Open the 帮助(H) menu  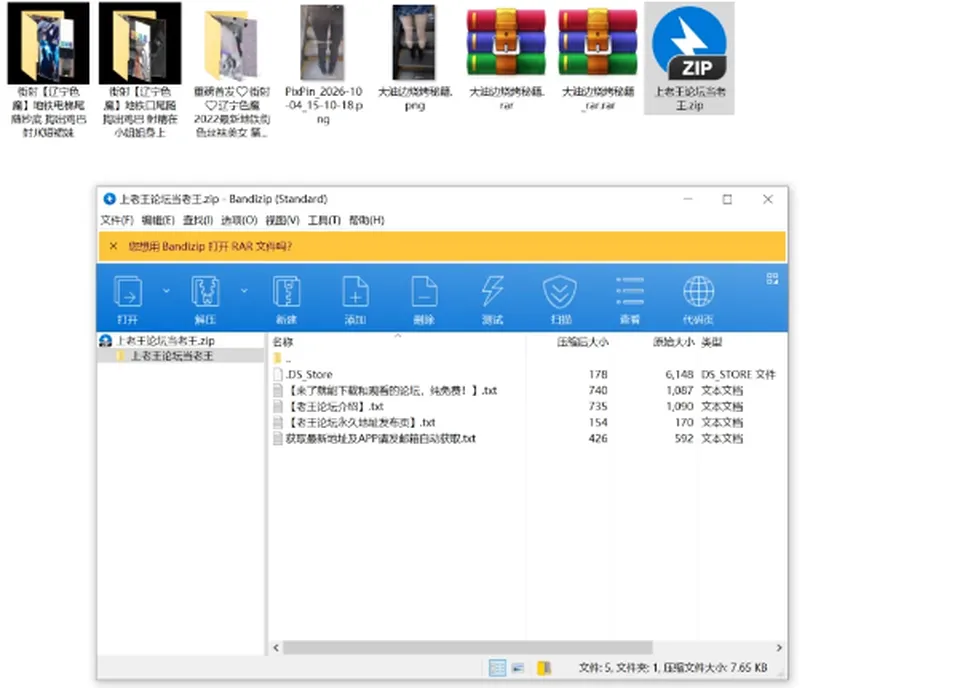tap(366, 220)
